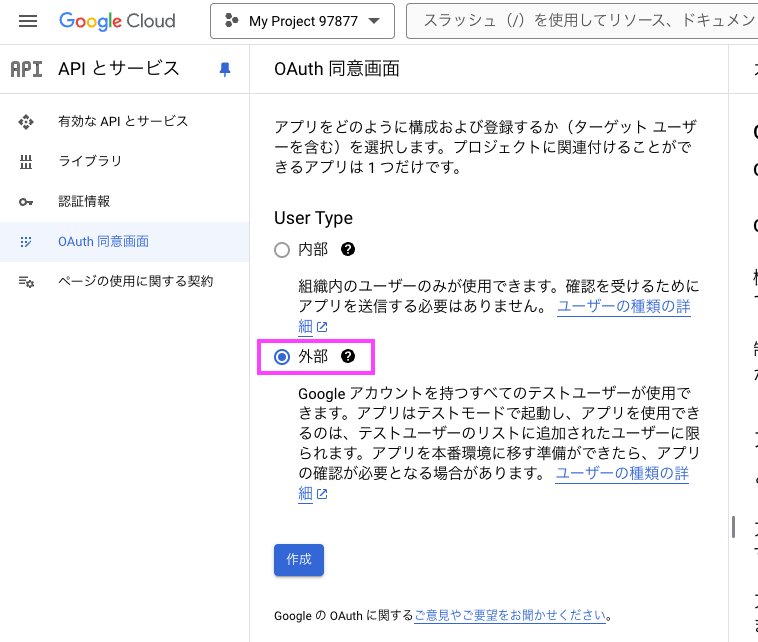
Task: Open the hamburger navigation menu
Action: click(28, 21)
